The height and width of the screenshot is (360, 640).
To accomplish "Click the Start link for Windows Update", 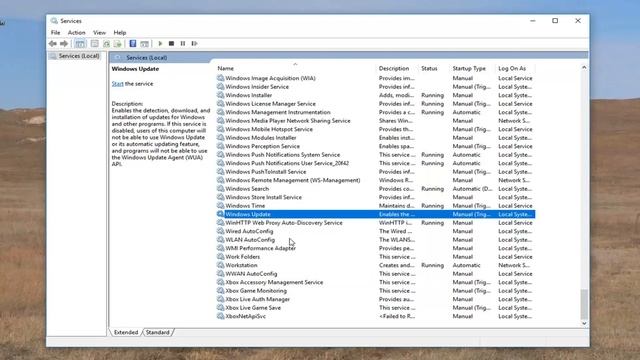I will [118, 84].
